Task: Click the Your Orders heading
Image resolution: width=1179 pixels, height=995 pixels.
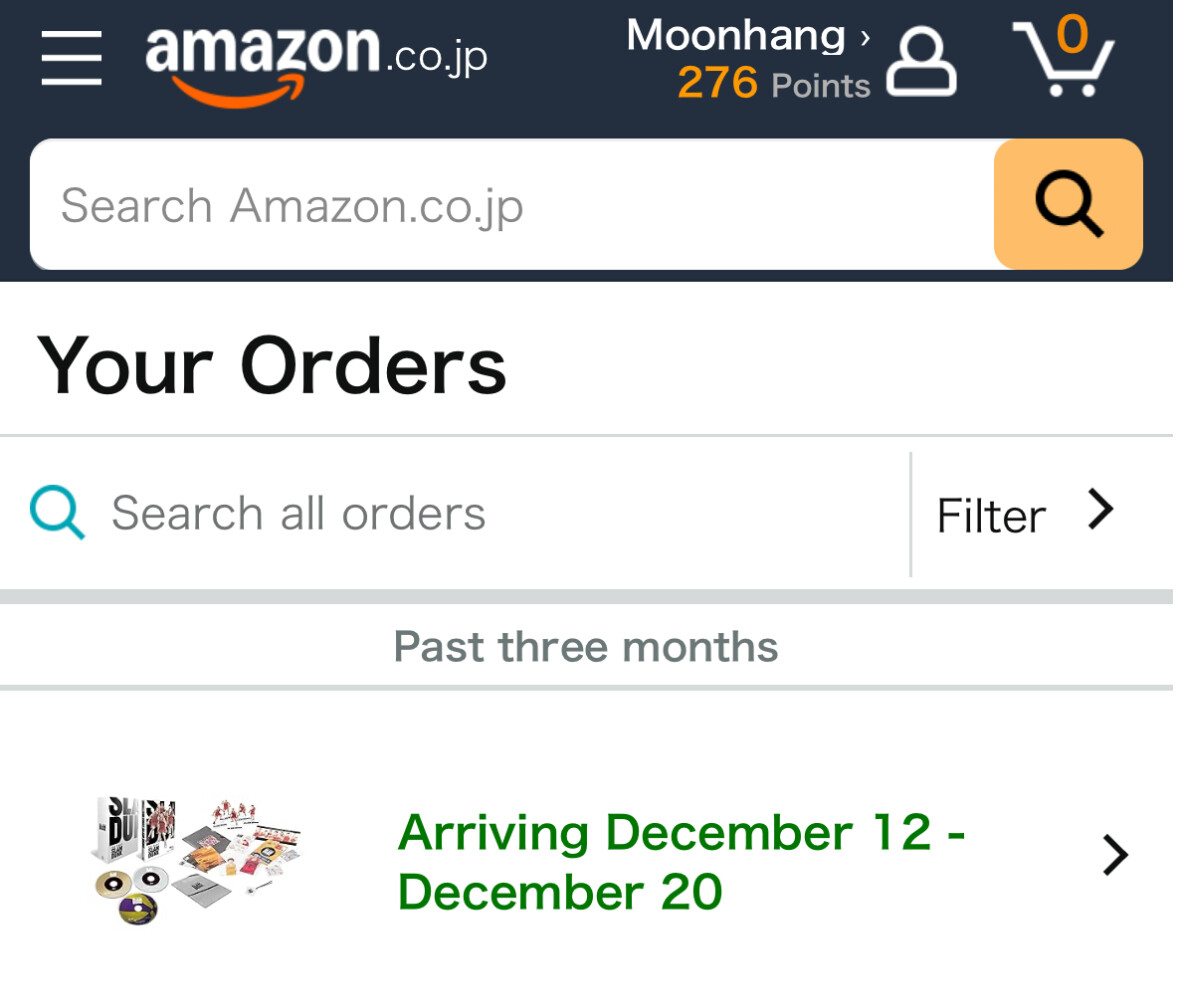Action: (272, 366)
